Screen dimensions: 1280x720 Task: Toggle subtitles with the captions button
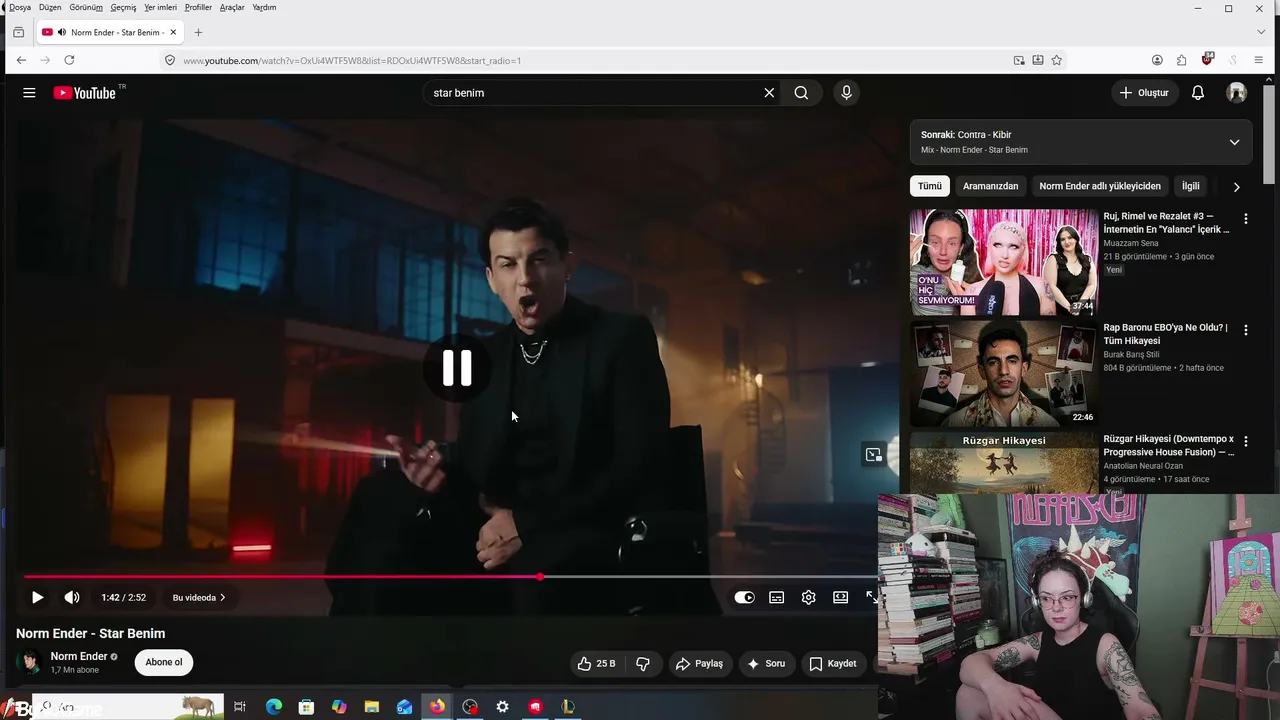(x=776, y=597)
